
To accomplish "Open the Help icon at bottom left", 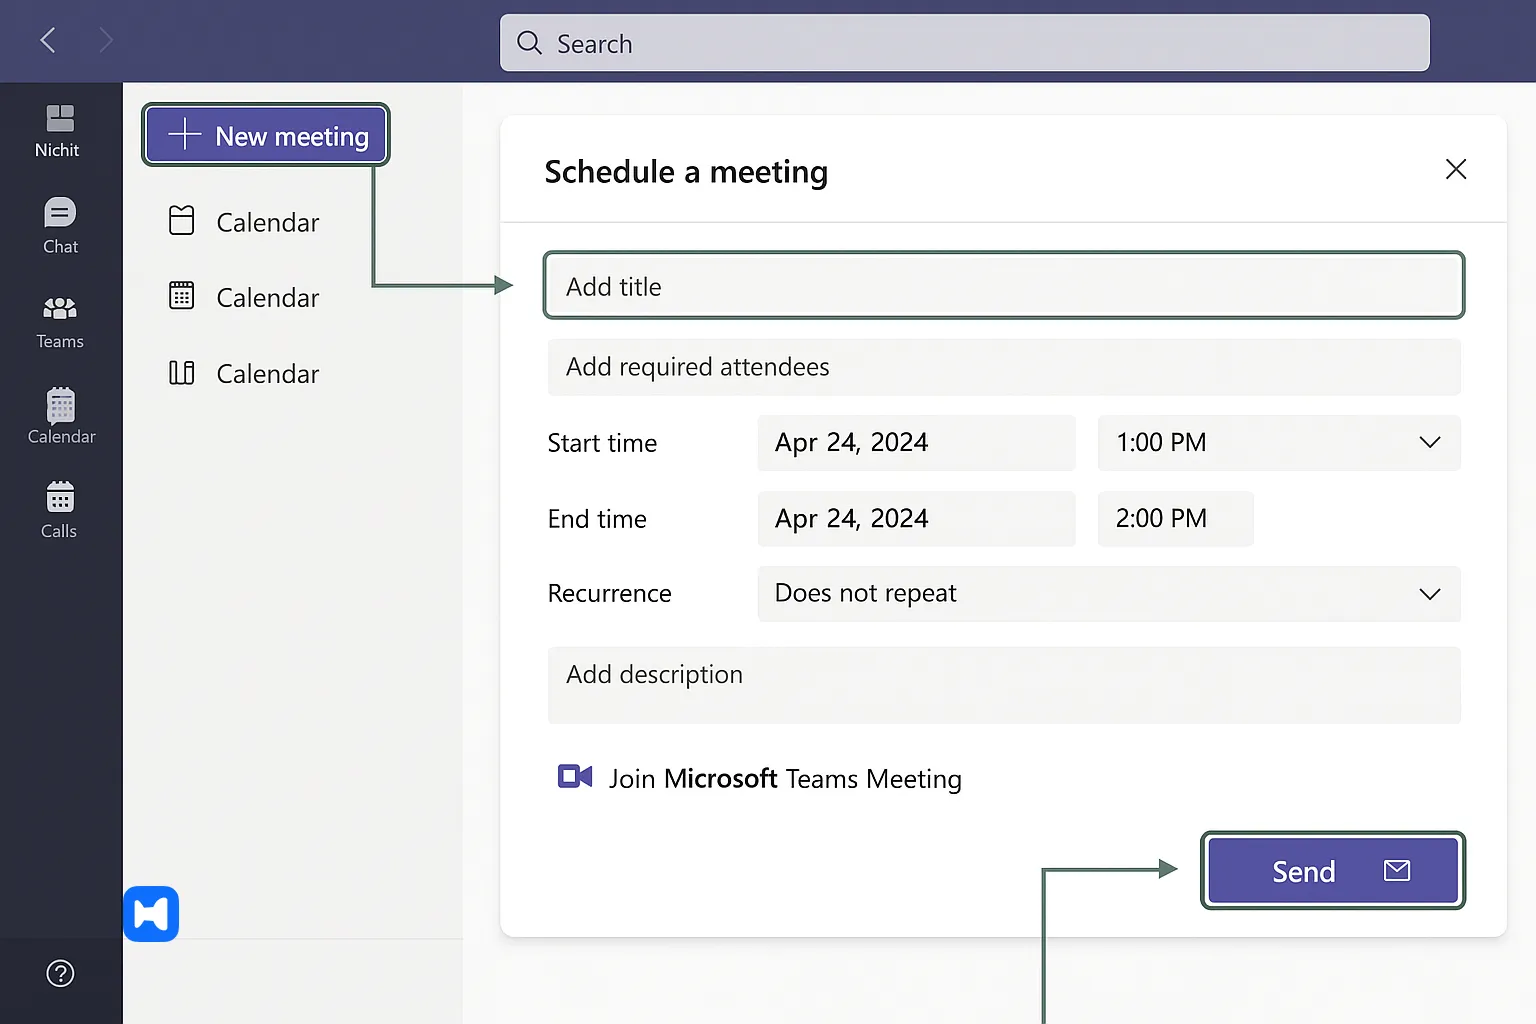I will pos(60,972).
